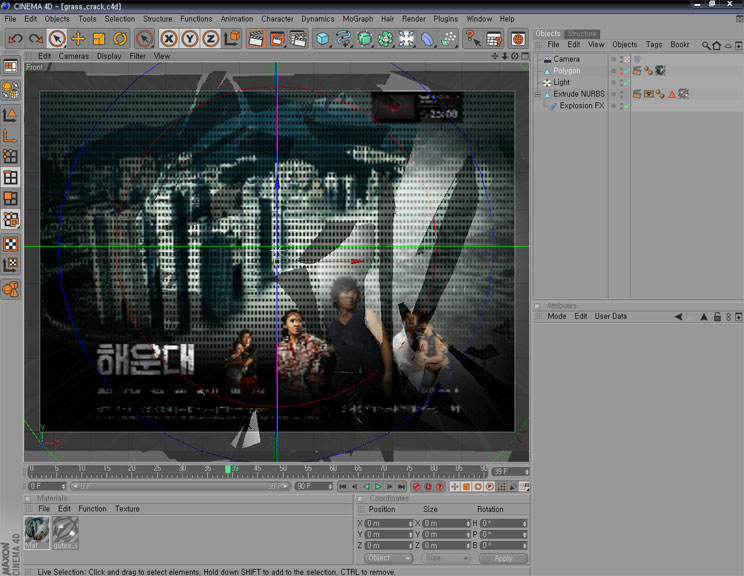The height and width of the screenshot is (576, 744).
Task: Toggle Y axis lock
Action: click(190, 38)
